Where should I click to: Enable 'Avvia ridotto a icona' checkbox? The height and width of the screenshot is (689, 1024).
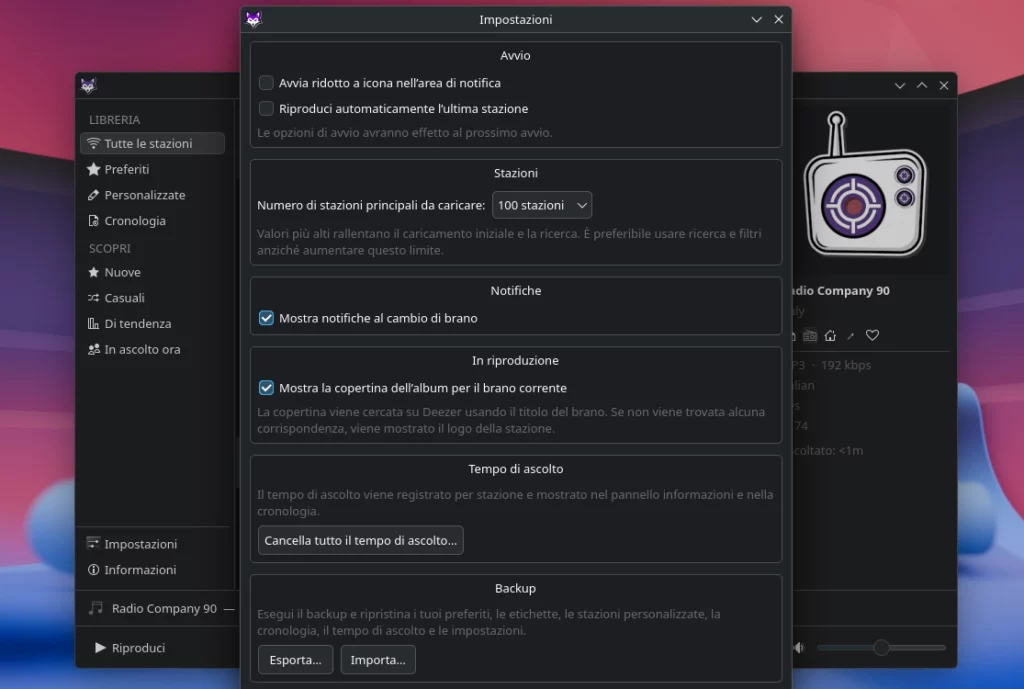coord(266,83)
